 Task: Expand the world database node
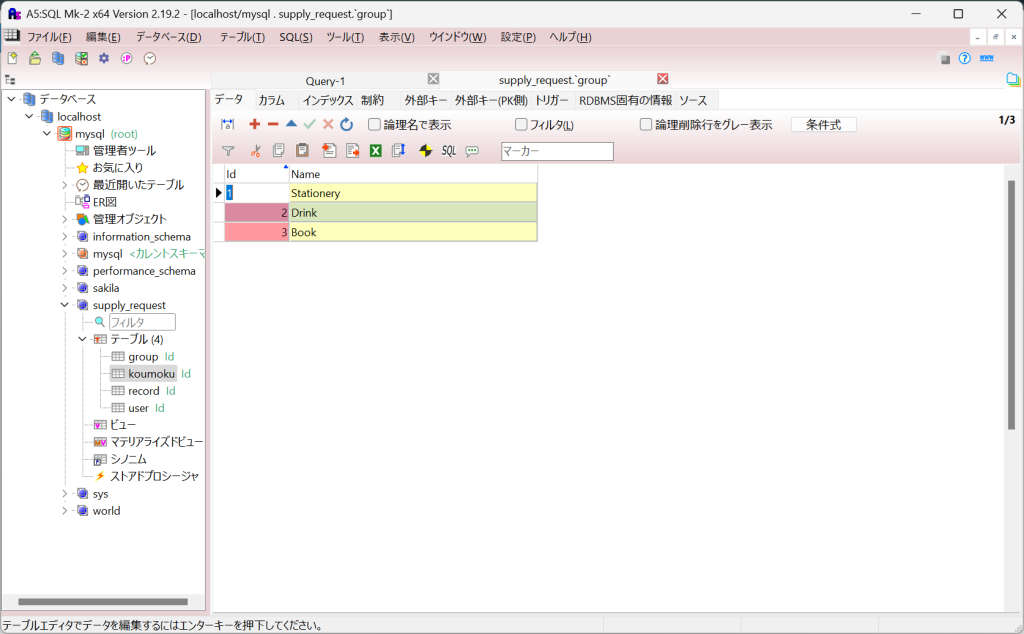[65, 511]
